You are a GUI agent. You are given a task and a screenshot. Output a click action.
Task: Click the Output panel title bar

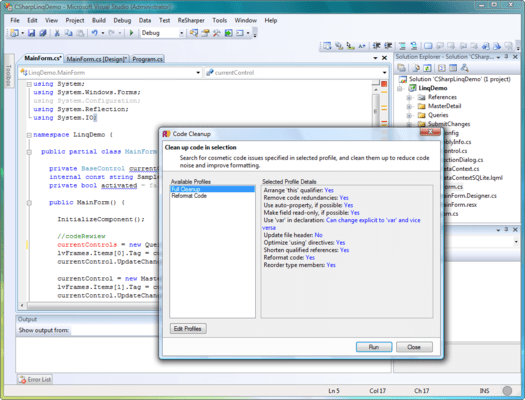pos(87,319)
